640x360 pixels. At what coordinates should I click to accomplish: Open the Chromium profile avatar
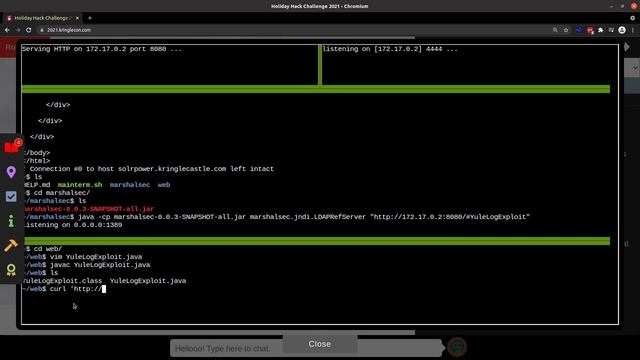coord(622,30)
